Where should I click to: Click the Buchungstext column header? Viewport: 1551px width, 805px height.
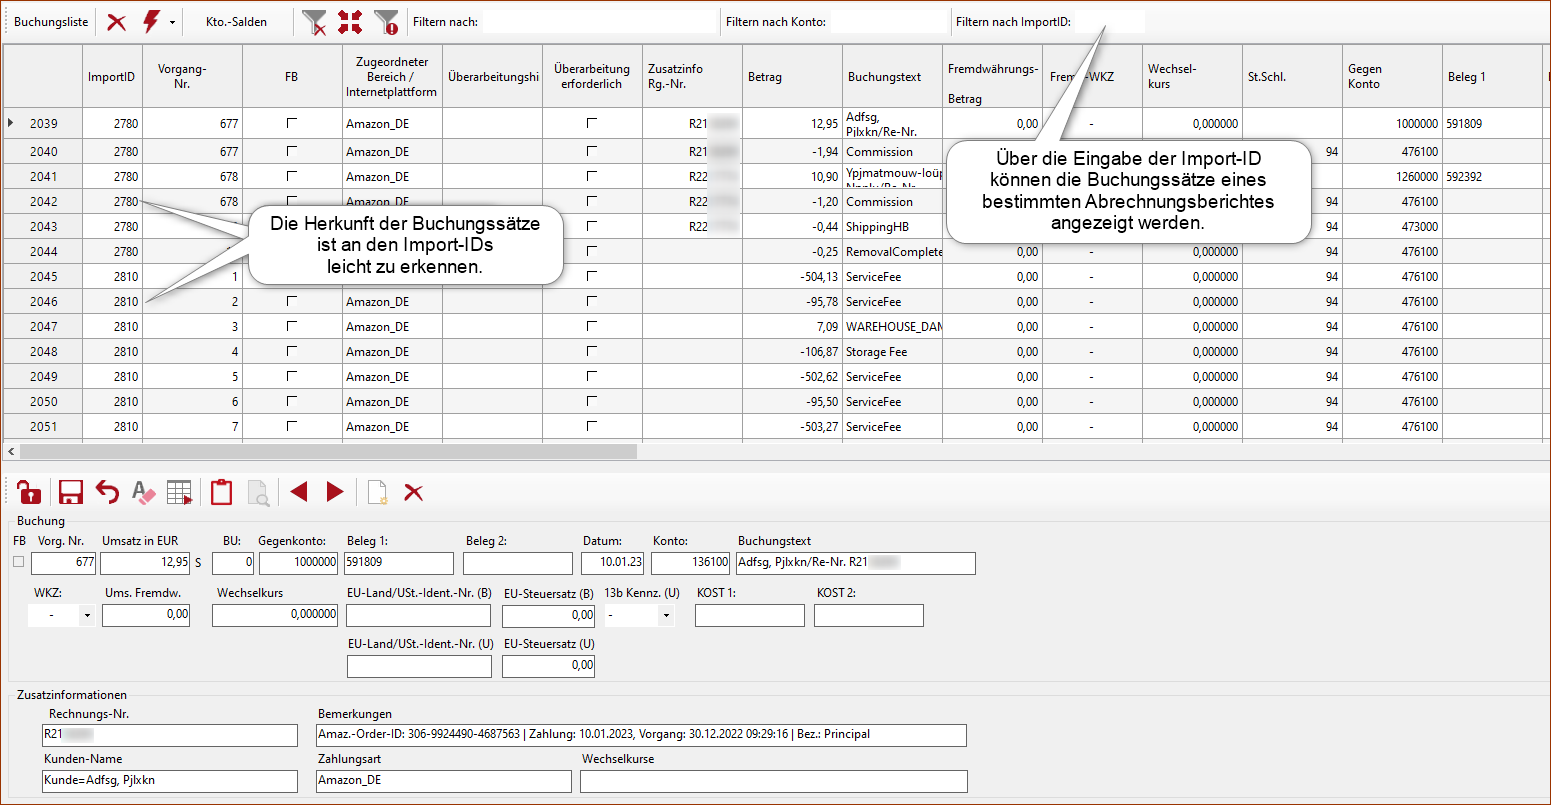(892, 77)
